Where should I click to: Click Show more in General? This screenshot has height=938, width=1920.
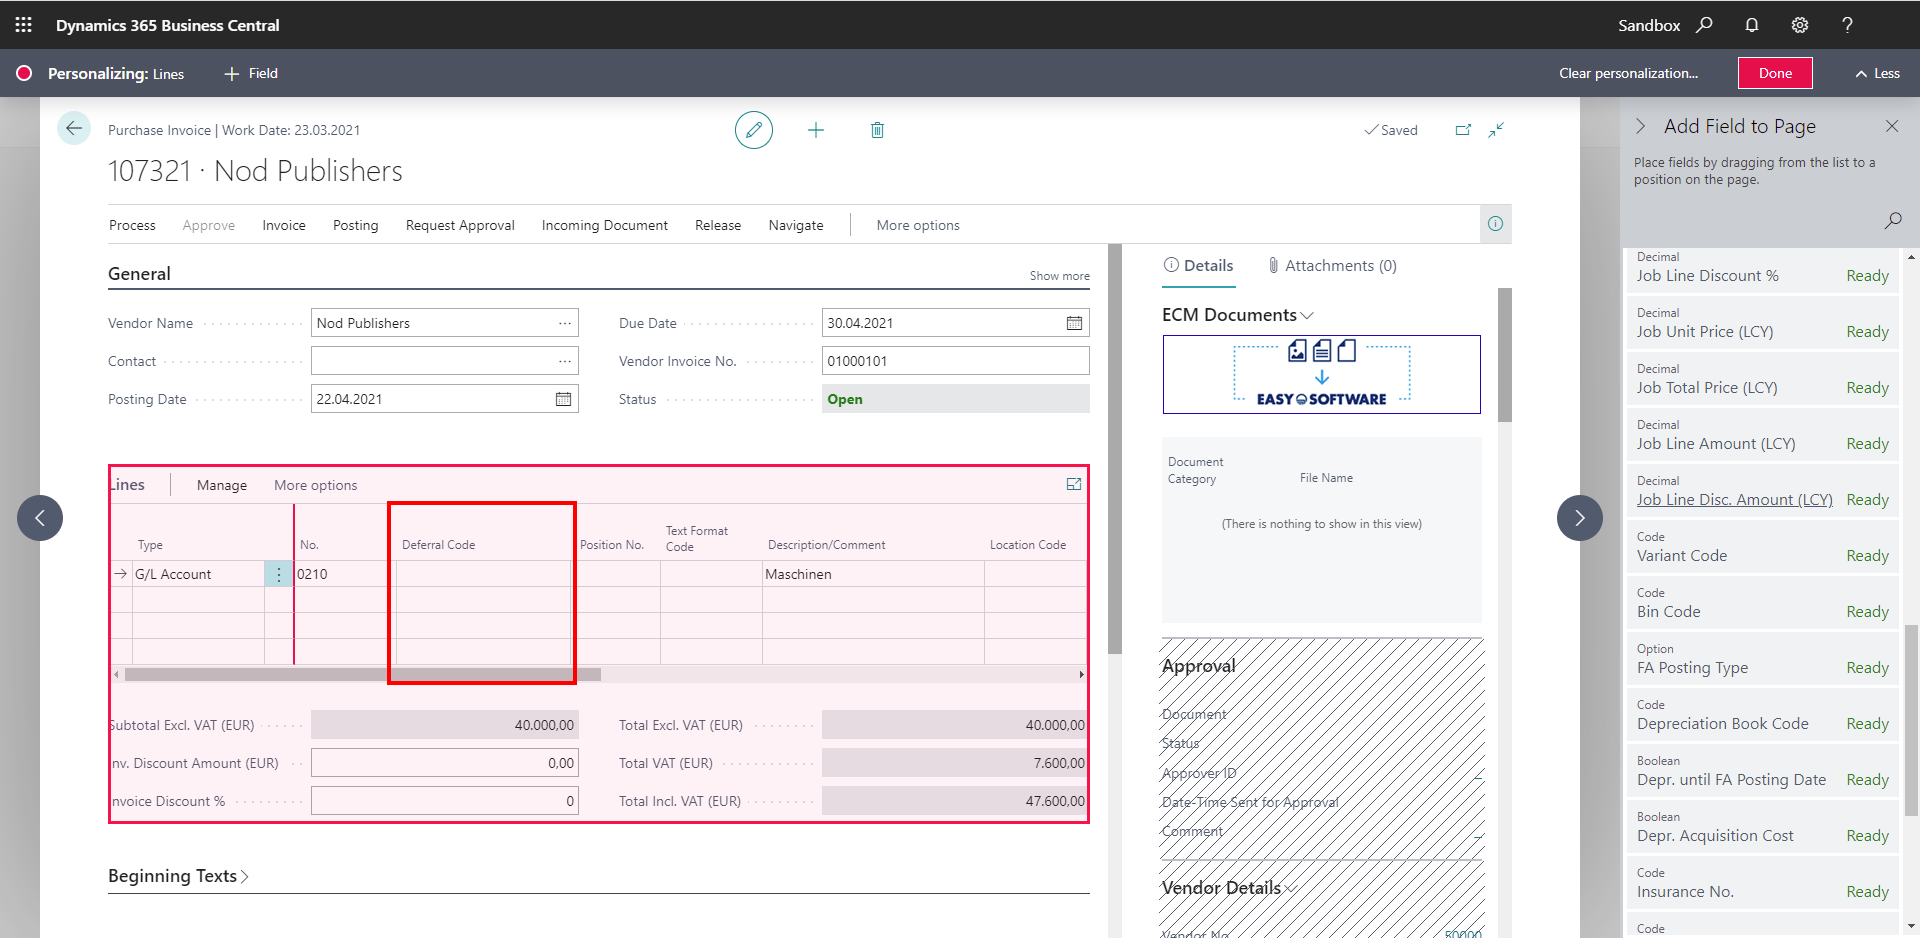[1059, 276]
